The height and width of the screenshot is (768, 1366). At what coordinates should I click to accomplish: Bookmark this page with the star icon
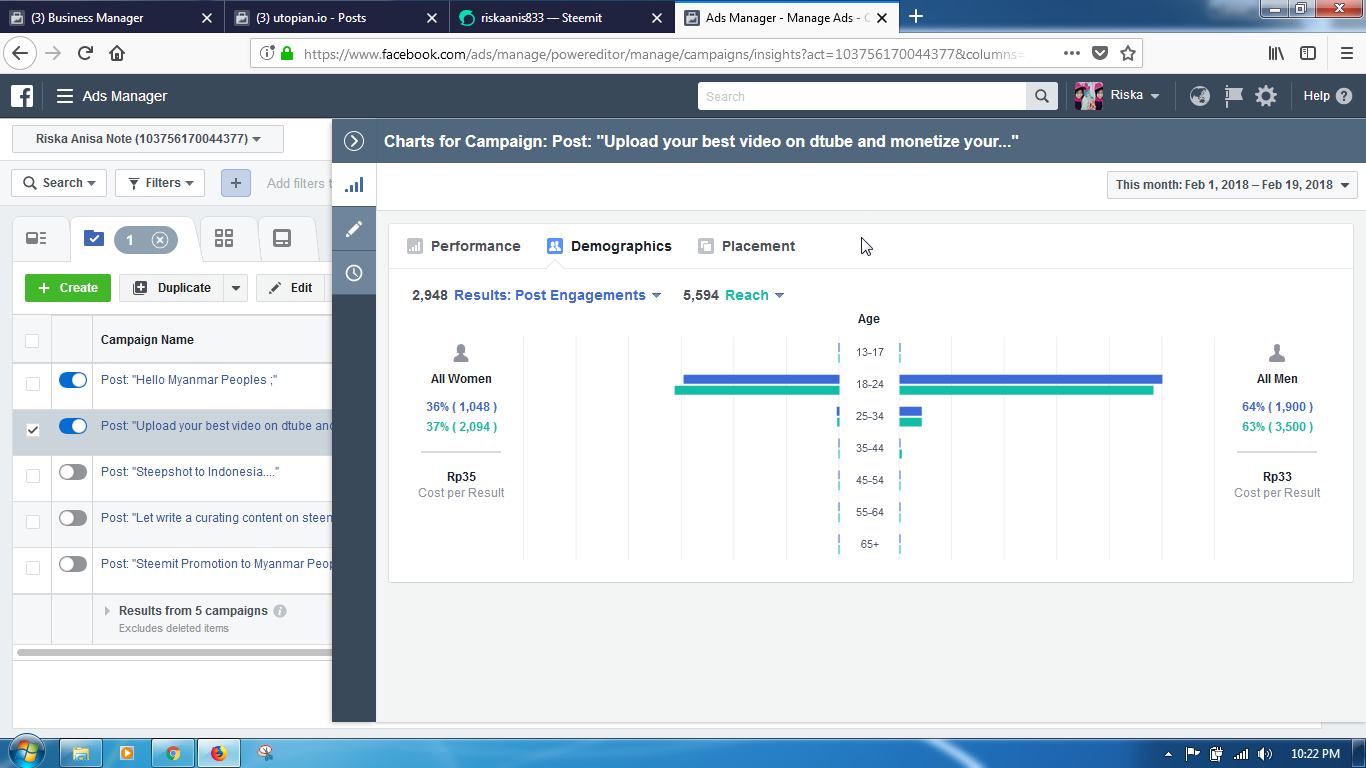coord(1128,53)
